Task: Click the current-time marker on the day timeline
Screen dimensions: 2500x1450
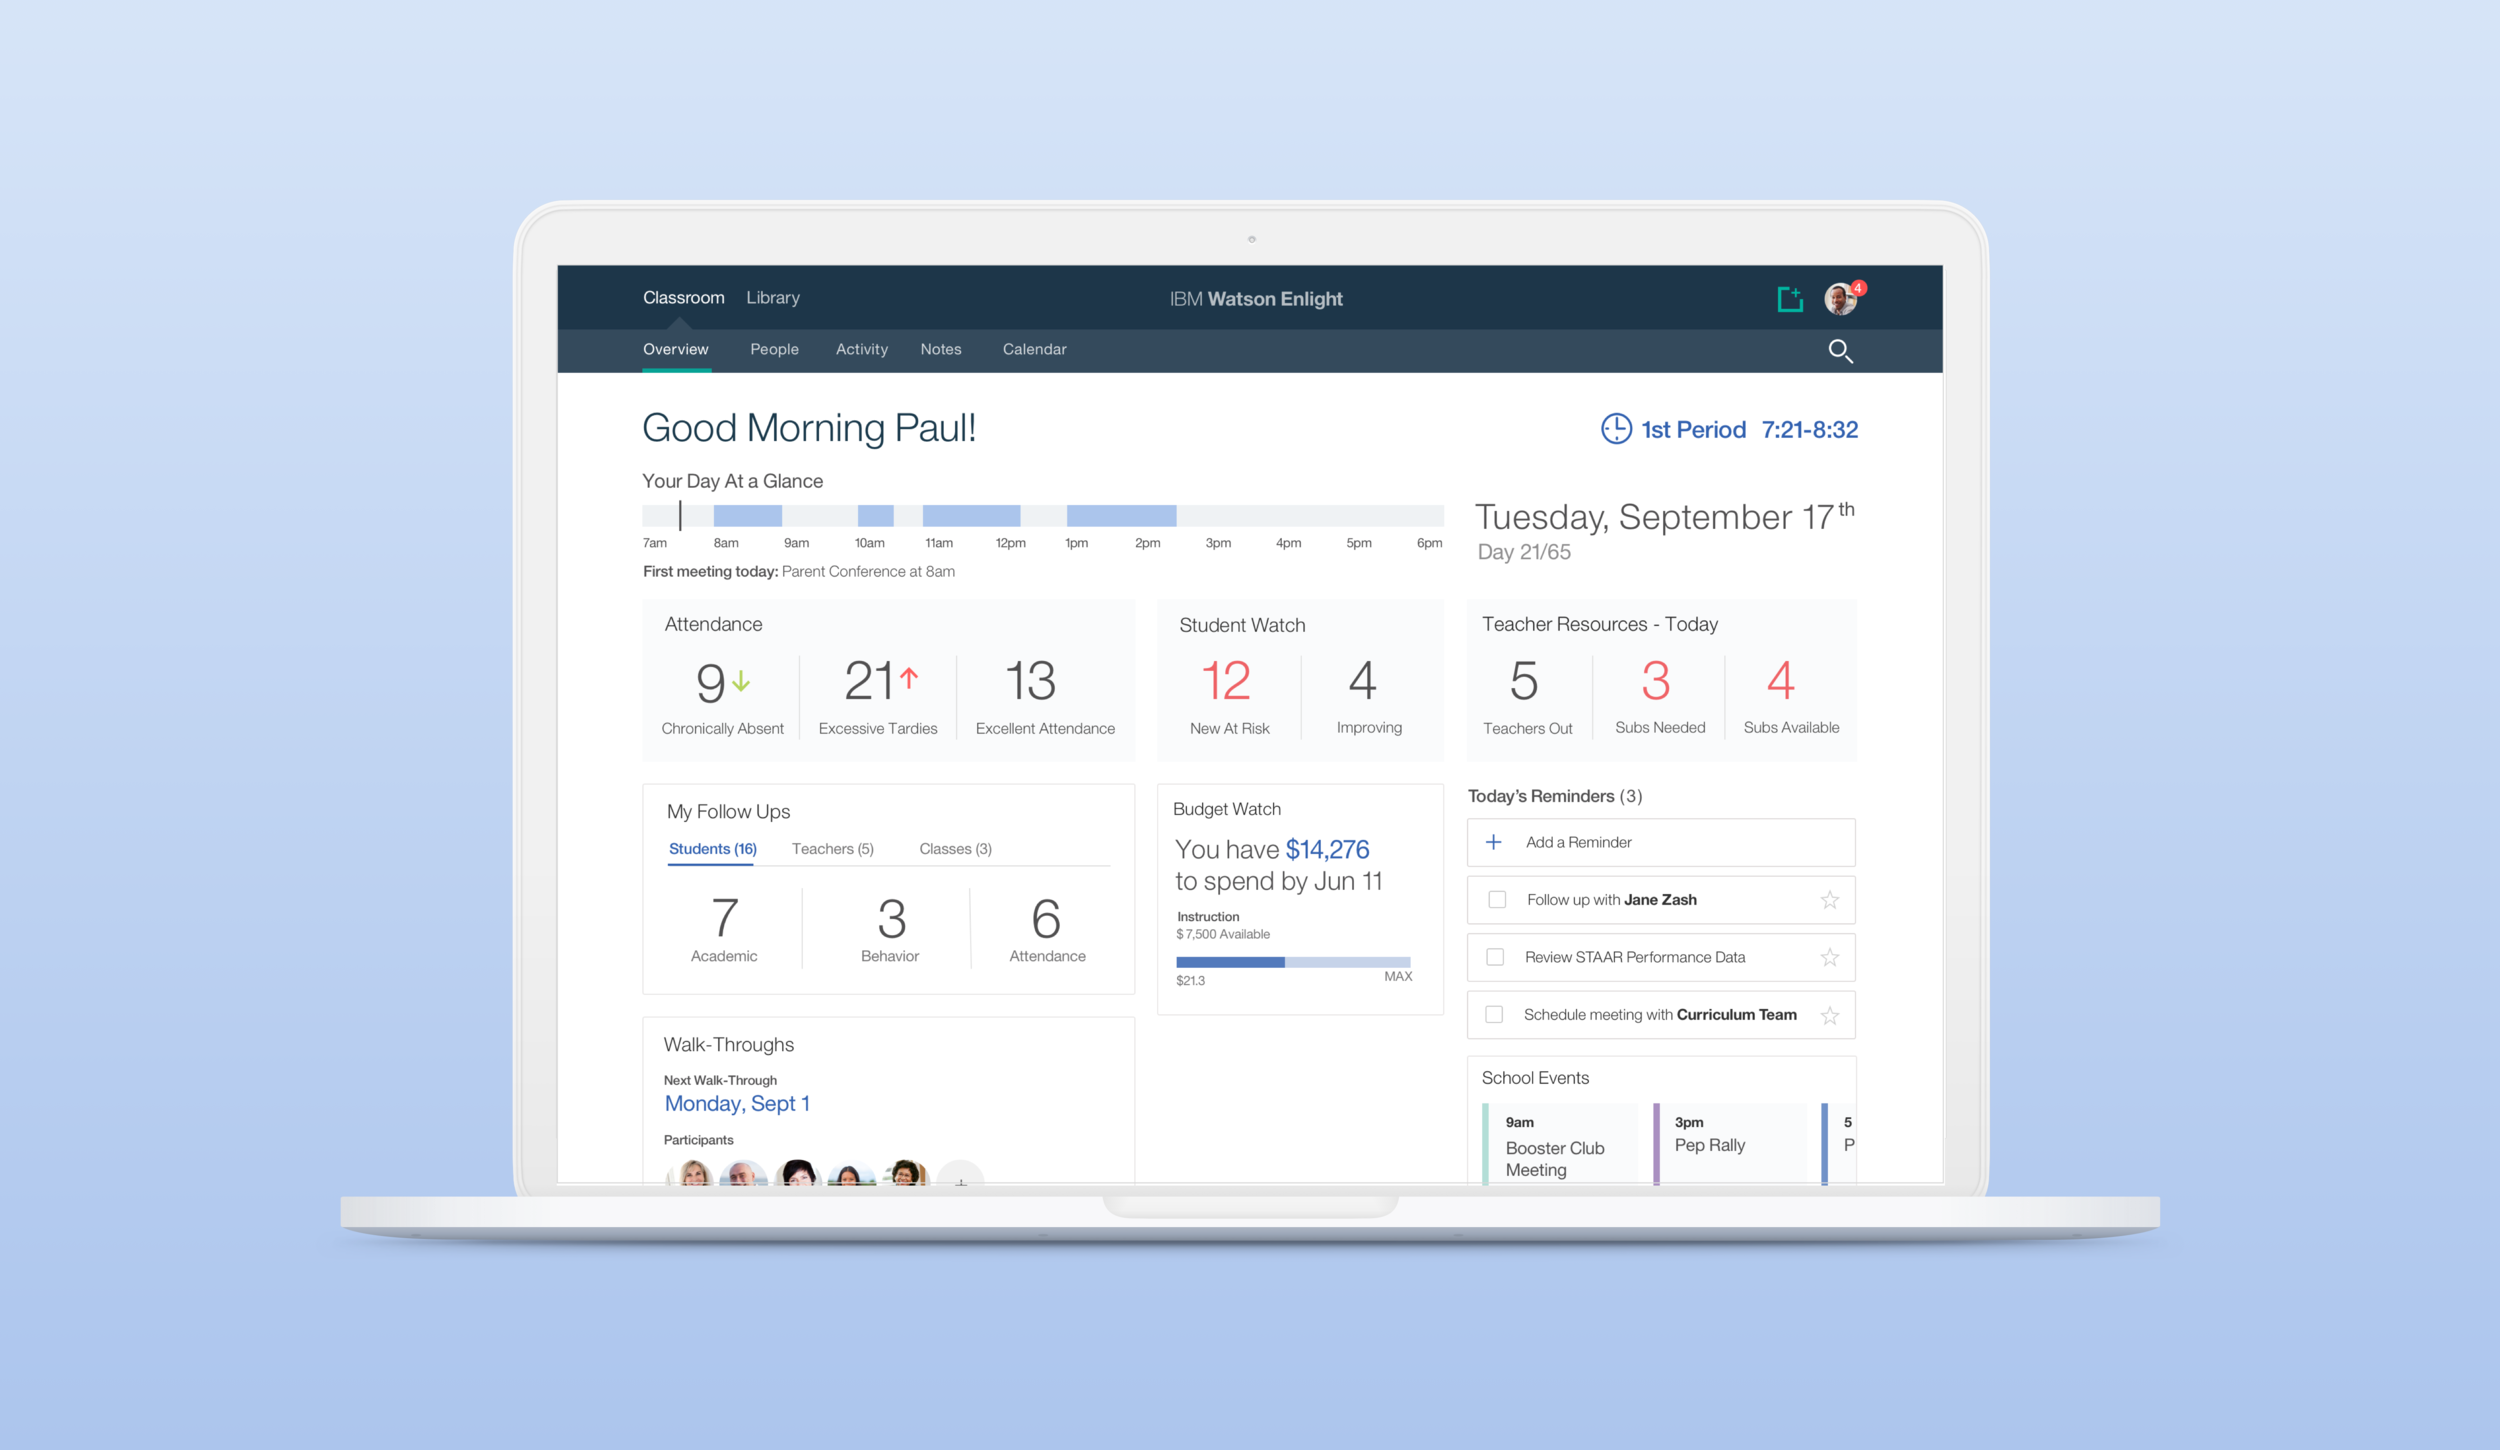Action: click(x=680, y=516)
